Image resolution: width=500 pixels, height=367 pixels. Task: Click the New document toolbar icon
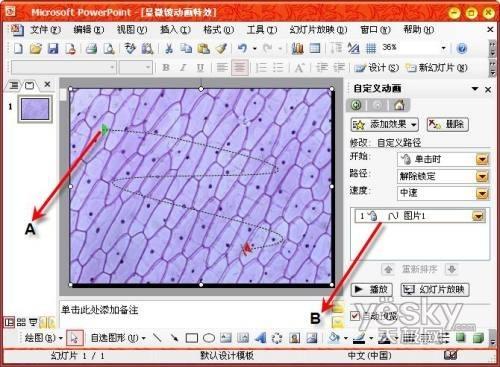pyautogui.click(x=18, y=49)
